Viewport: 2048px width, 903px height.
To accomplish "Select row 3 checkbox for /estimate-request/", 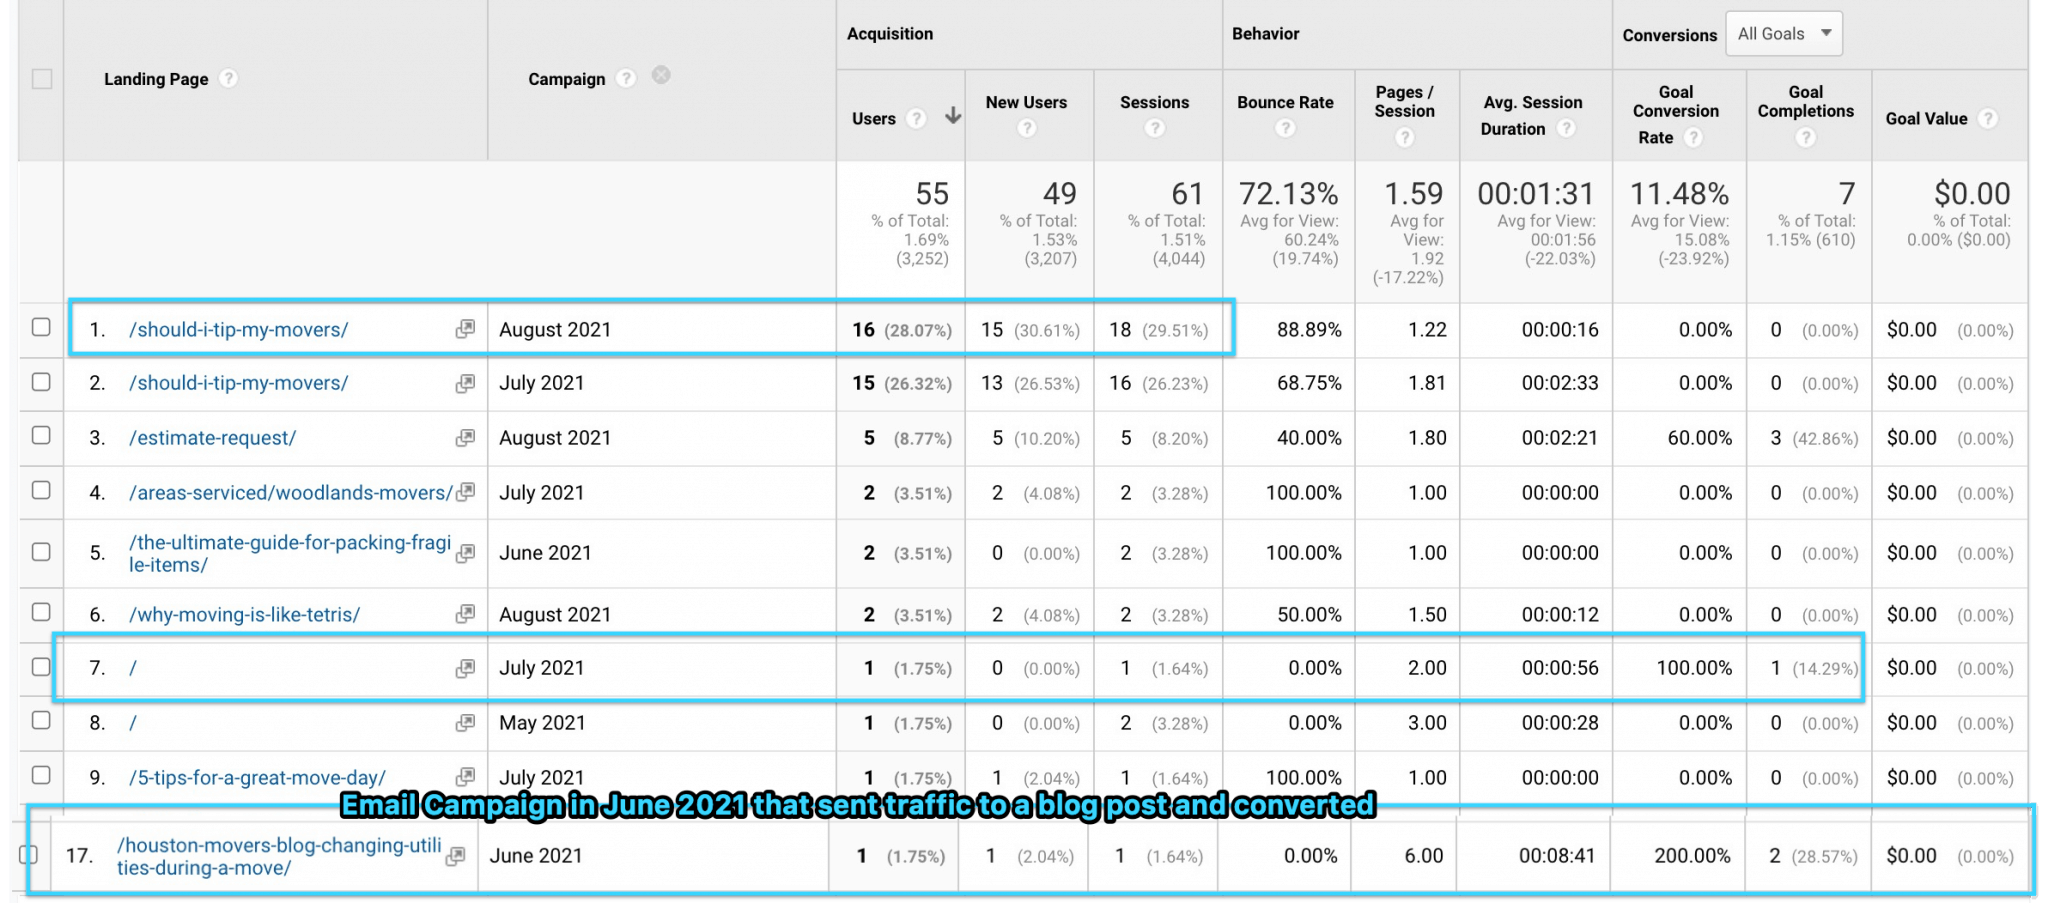I will click(x=41, y=436).
